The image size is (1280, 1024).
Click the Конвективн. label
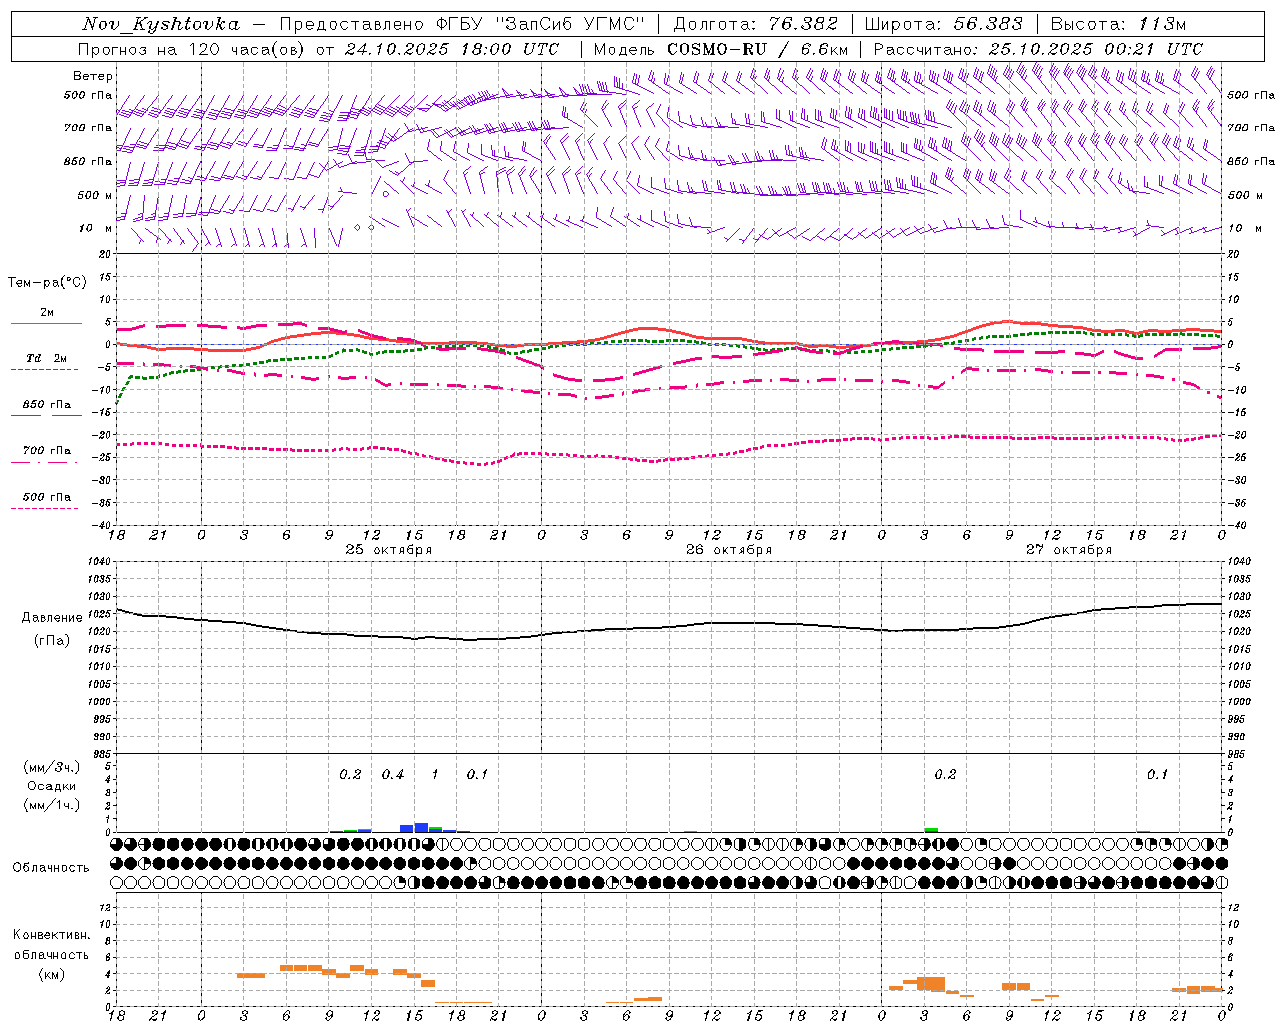coord(51,935)
